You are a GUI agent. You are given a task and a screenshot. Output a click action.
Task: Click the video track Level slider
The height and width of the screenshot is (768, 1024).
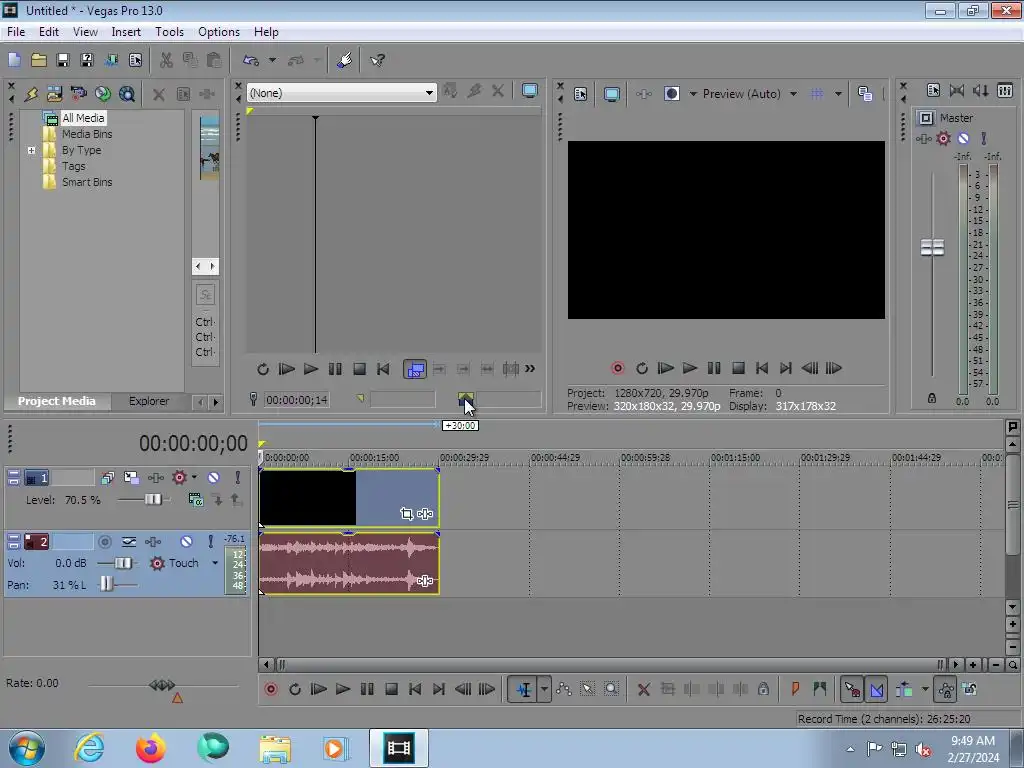click(153, 500)
